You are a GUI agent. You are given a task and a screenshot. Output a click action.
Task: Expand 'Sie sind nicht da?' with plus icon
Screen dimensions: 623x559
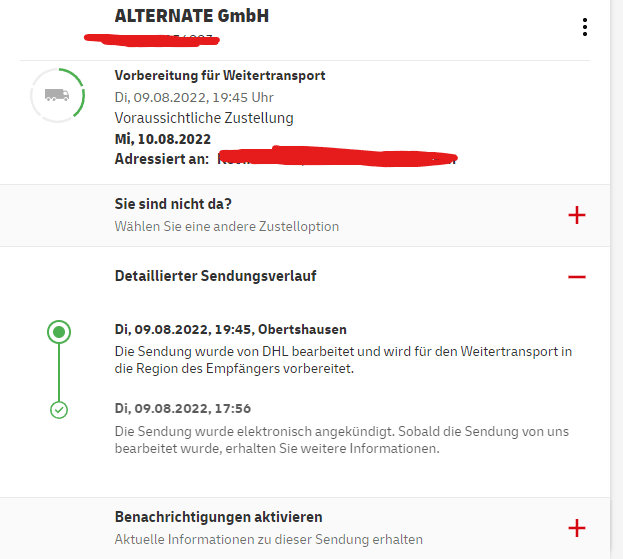(x=577, y=215)
